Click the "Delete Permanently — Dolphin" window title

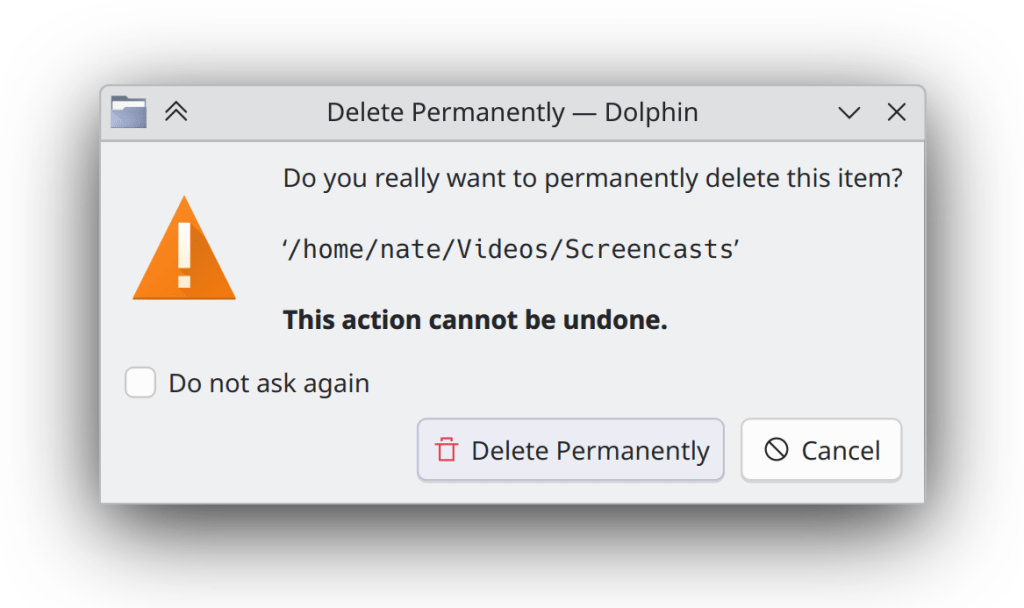[512, 112]
